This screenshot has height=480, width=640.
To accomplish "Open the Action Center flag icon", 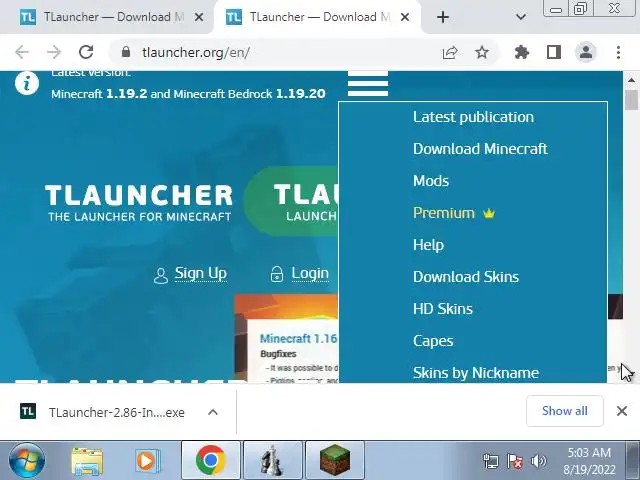I will point(515,461).
